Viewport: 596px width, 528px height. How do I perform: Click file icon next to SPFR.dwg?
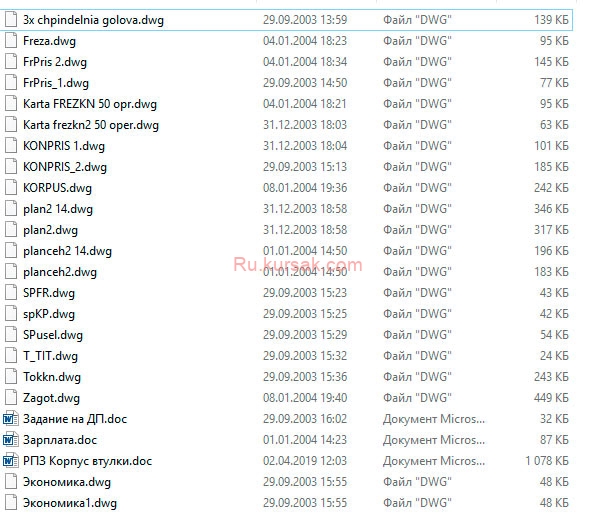(x=11, y=292)
